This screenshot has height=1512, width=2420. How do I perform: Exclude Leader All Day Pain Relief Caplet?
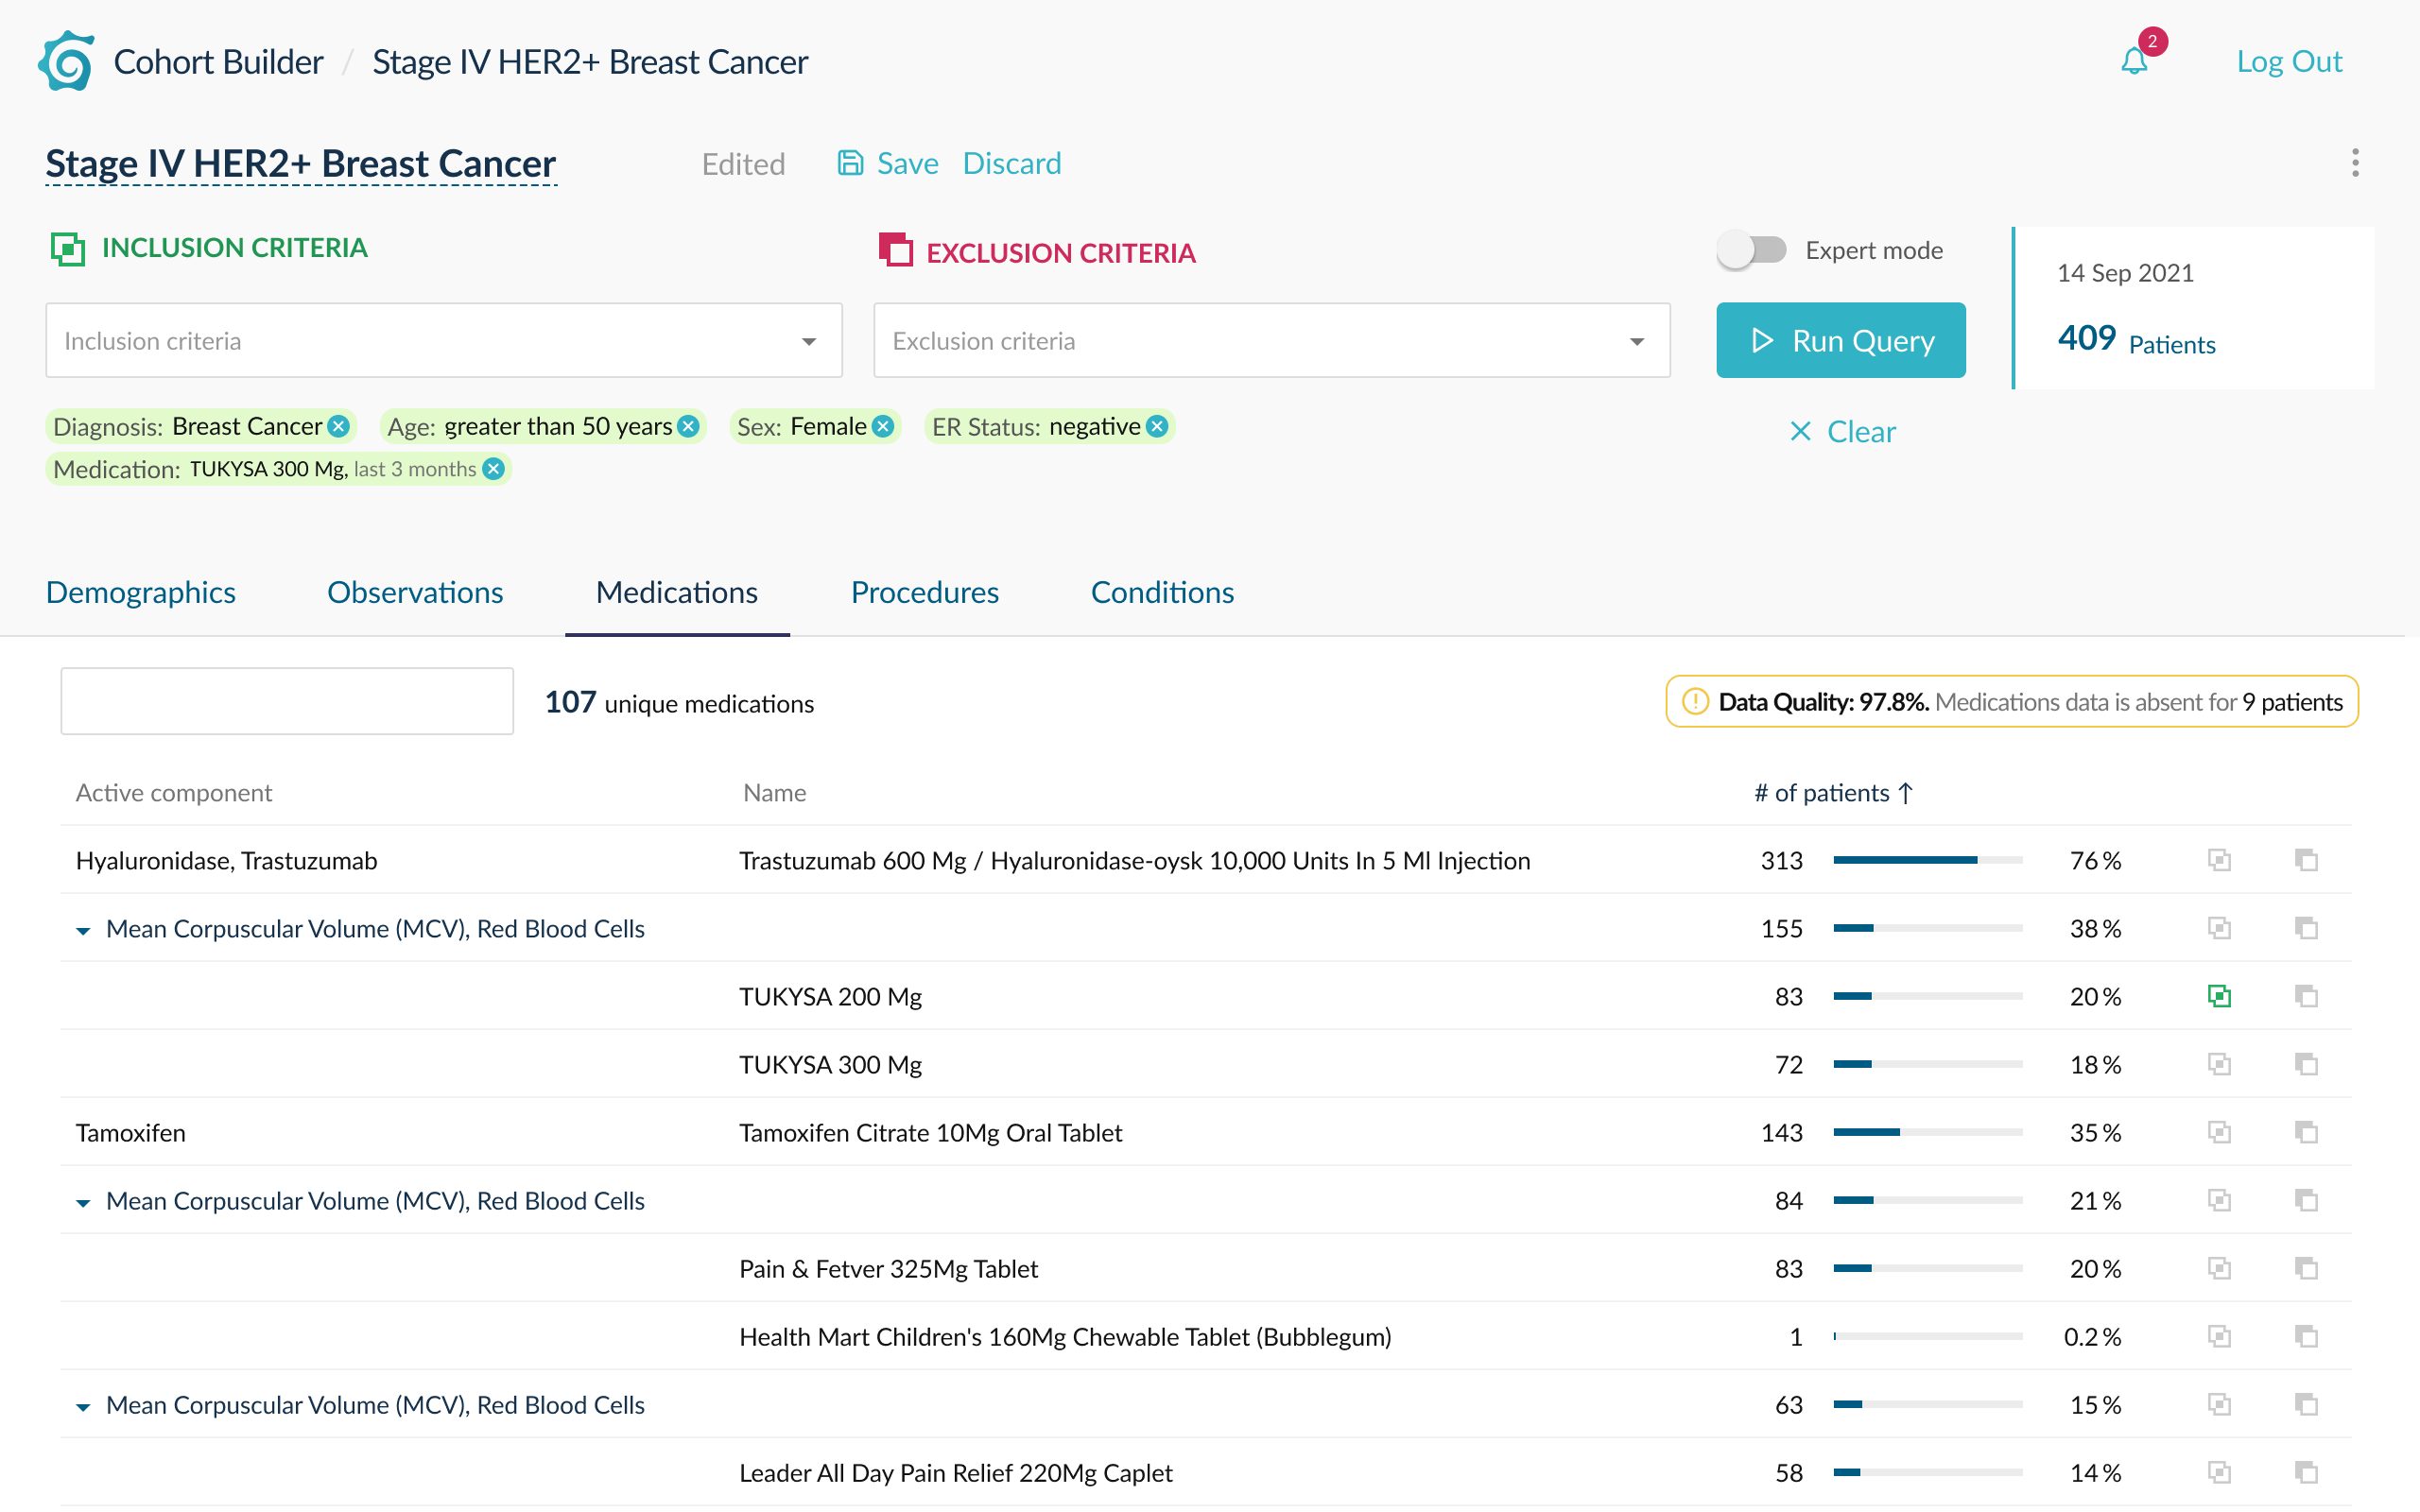2306,1472
